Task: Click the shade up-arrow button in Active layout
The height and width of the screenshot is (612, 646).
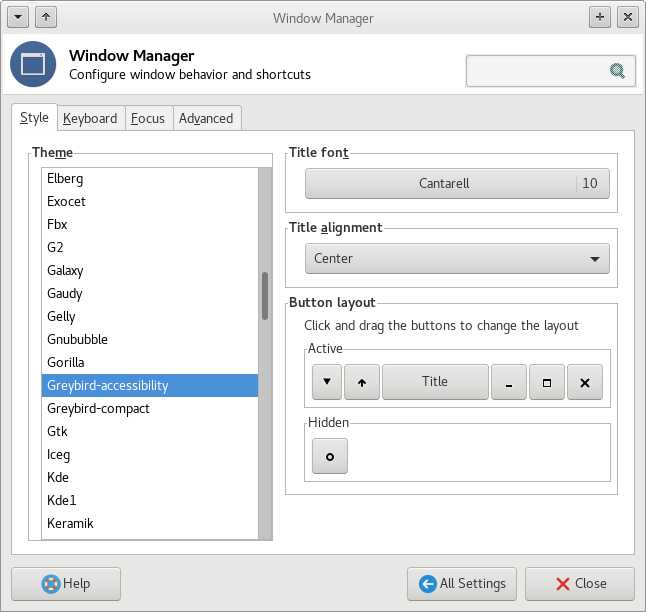Action: (x=362, y=382)
